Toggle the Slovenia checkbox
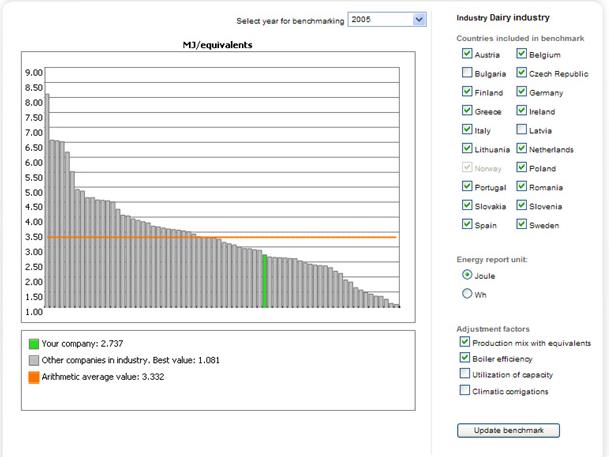The height and width of the screenshot is (457, 609). click(x=521, y=205)
